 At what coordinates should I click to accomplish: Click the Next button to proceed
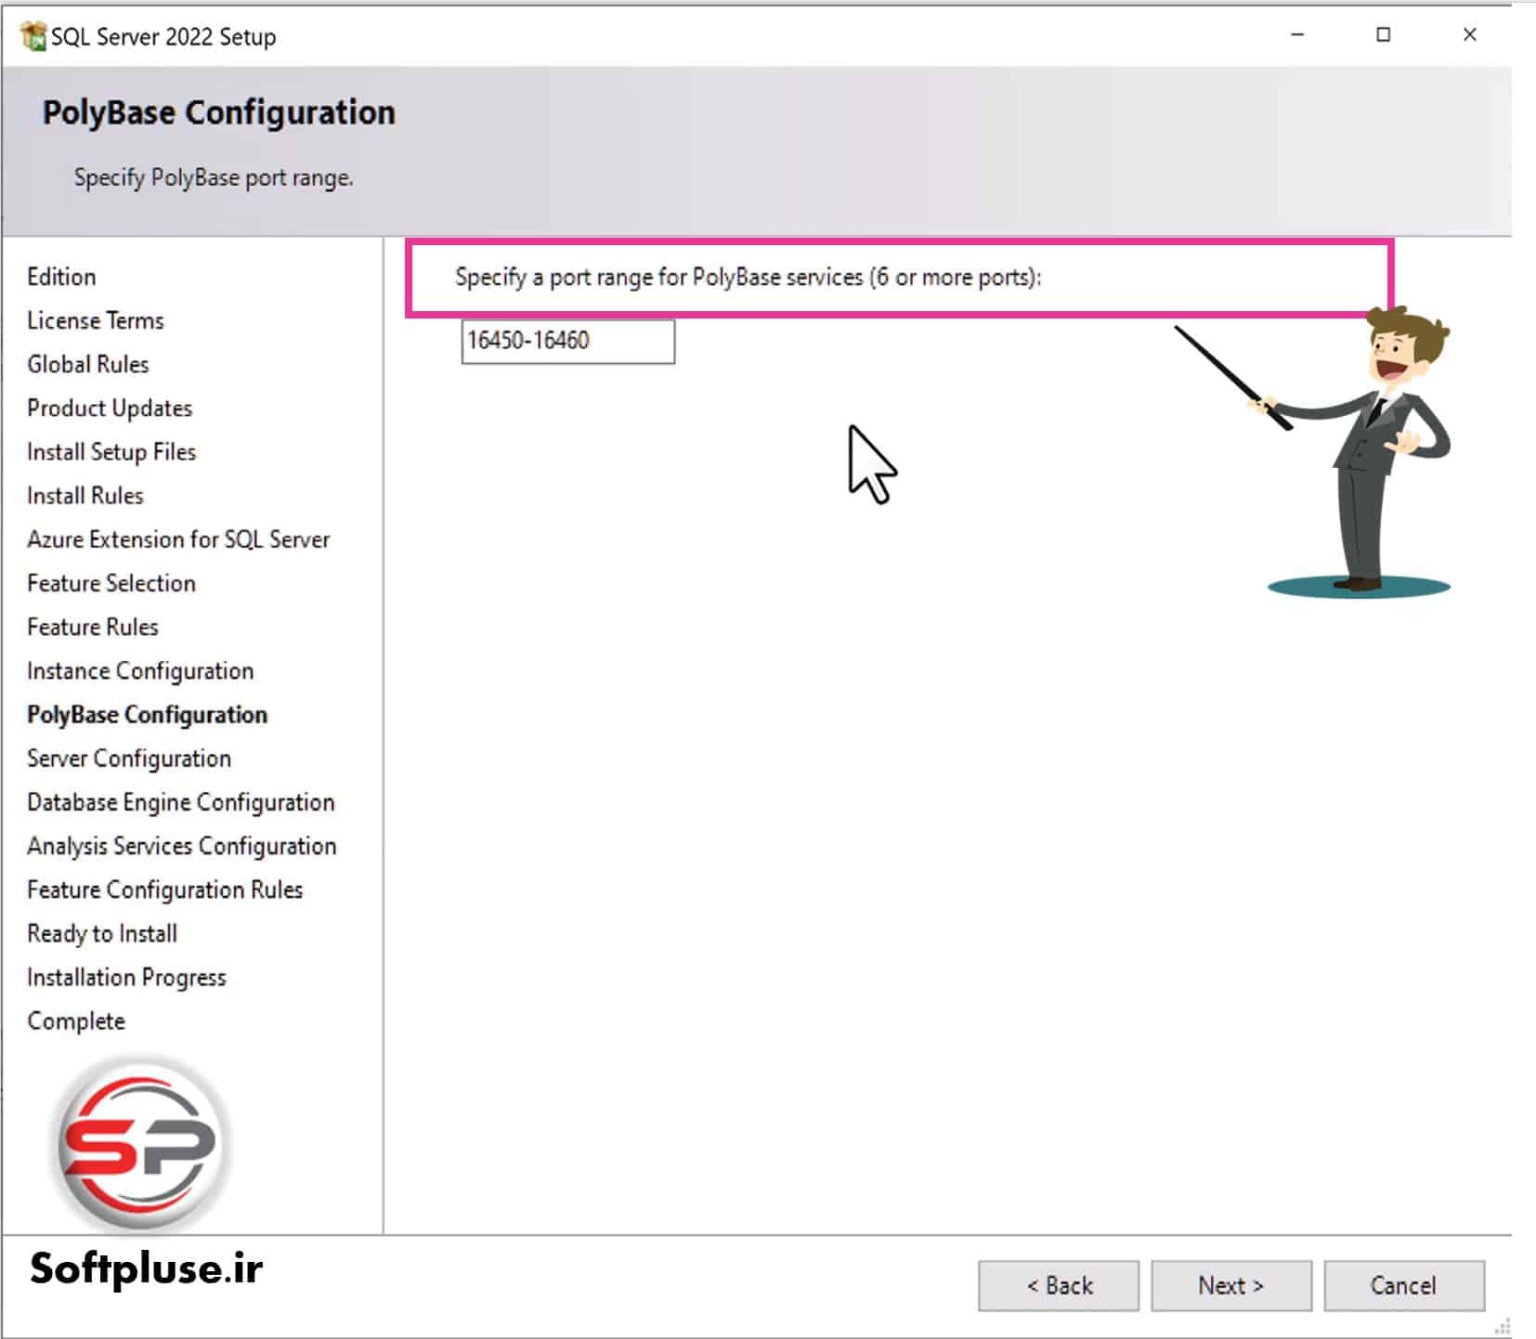pyautogui.click(x=1230, y=1286)
